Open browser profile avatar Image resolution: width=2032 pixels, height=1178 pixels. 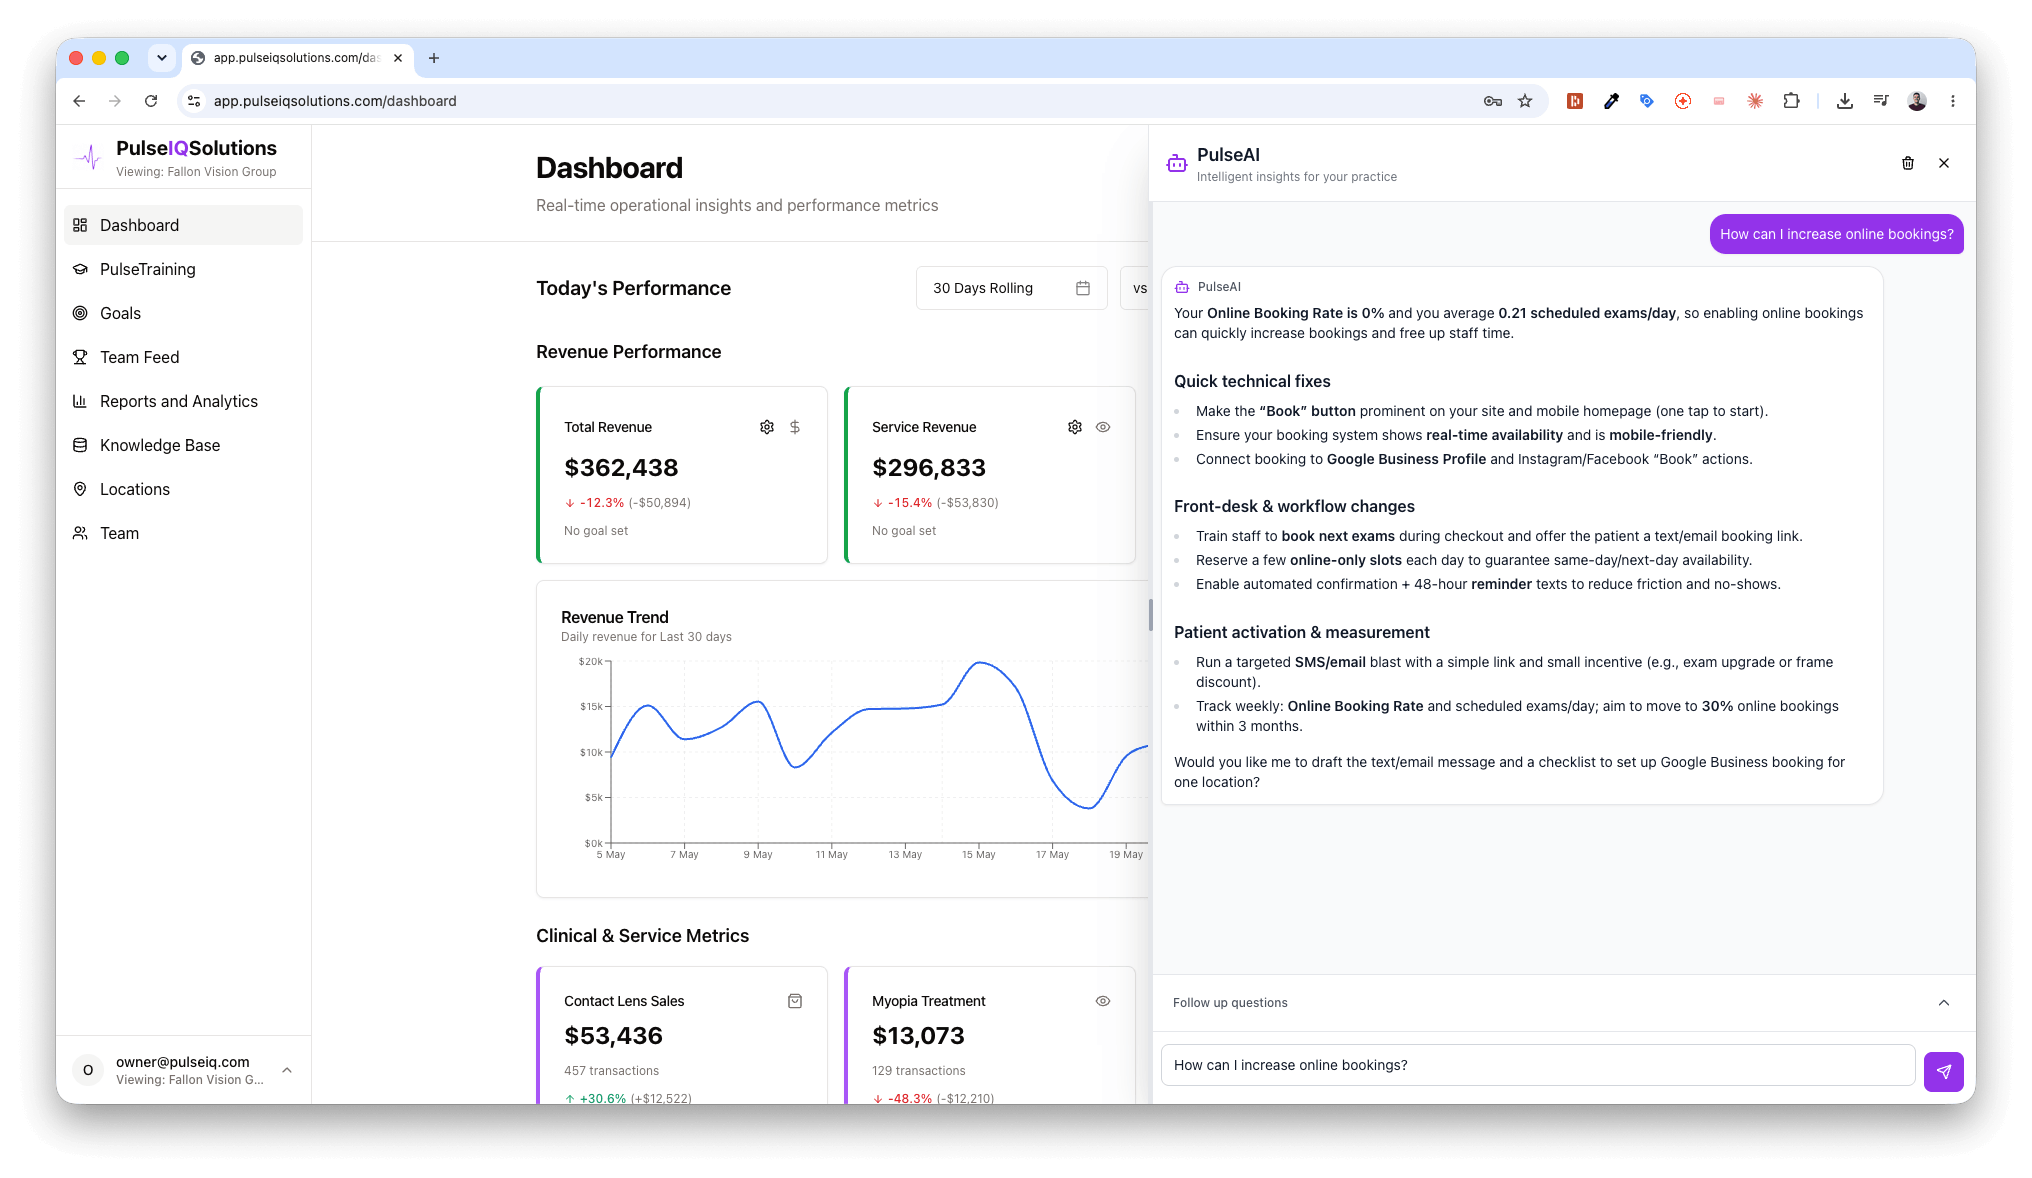(1917, 101)
